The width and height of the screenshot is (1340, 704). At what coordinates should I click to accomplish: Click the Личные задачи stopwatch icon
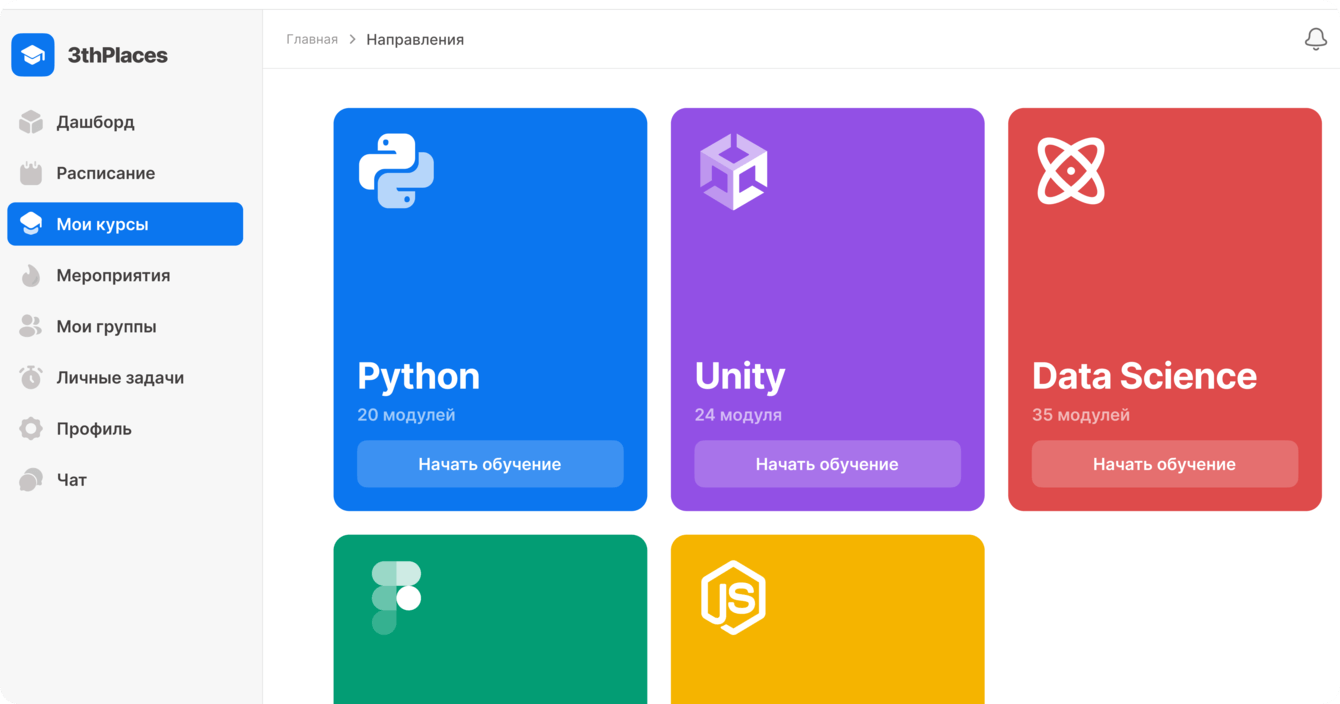31,377
